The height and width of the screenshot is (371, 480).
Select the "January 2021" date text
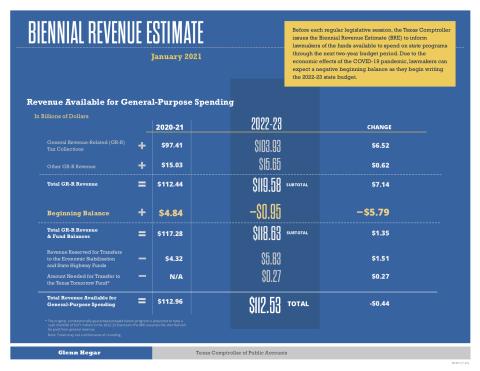[176, 57]
